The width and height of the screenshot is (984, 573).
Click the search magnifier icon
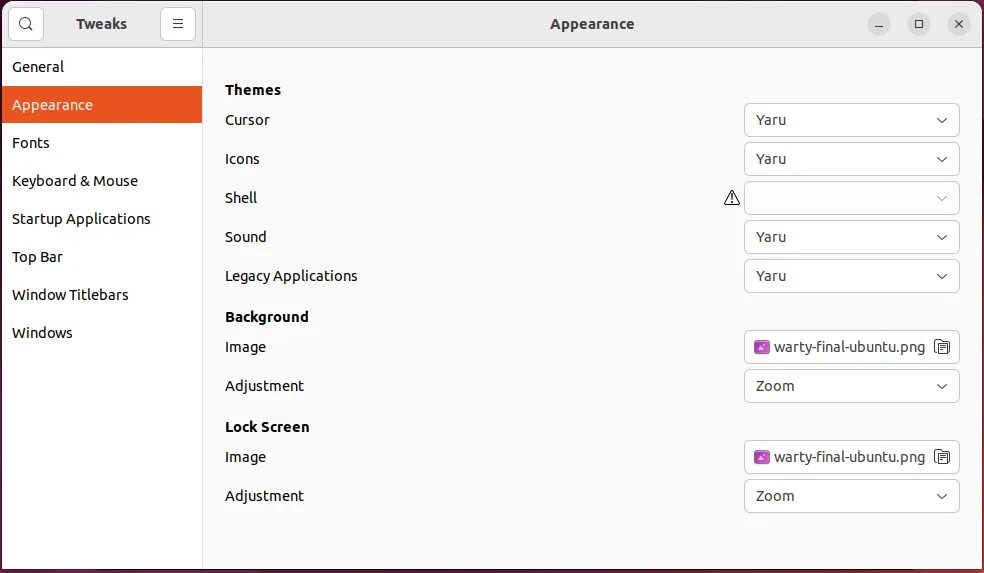click(x=26, y=24)
